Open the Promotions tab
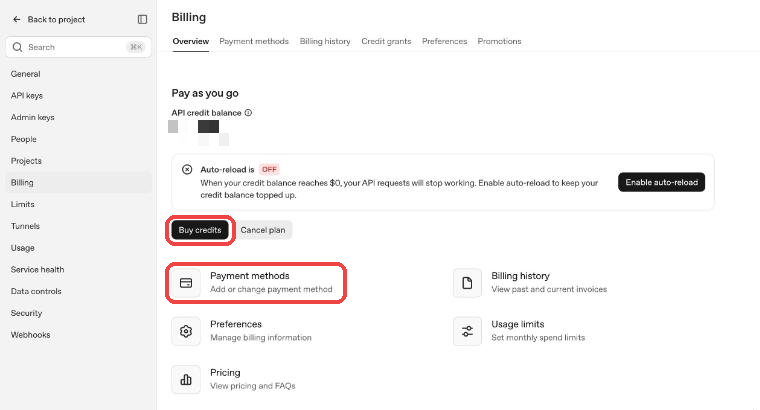 coord(499,41)
